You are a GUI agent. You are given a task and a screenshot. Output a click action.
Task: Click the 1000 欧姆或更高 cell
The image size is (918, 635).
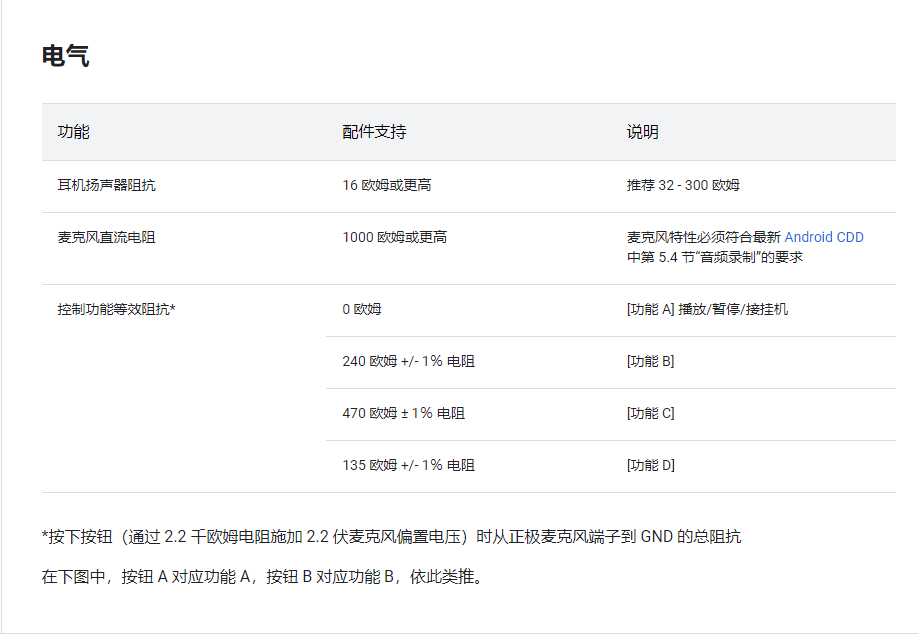point(394,237)
